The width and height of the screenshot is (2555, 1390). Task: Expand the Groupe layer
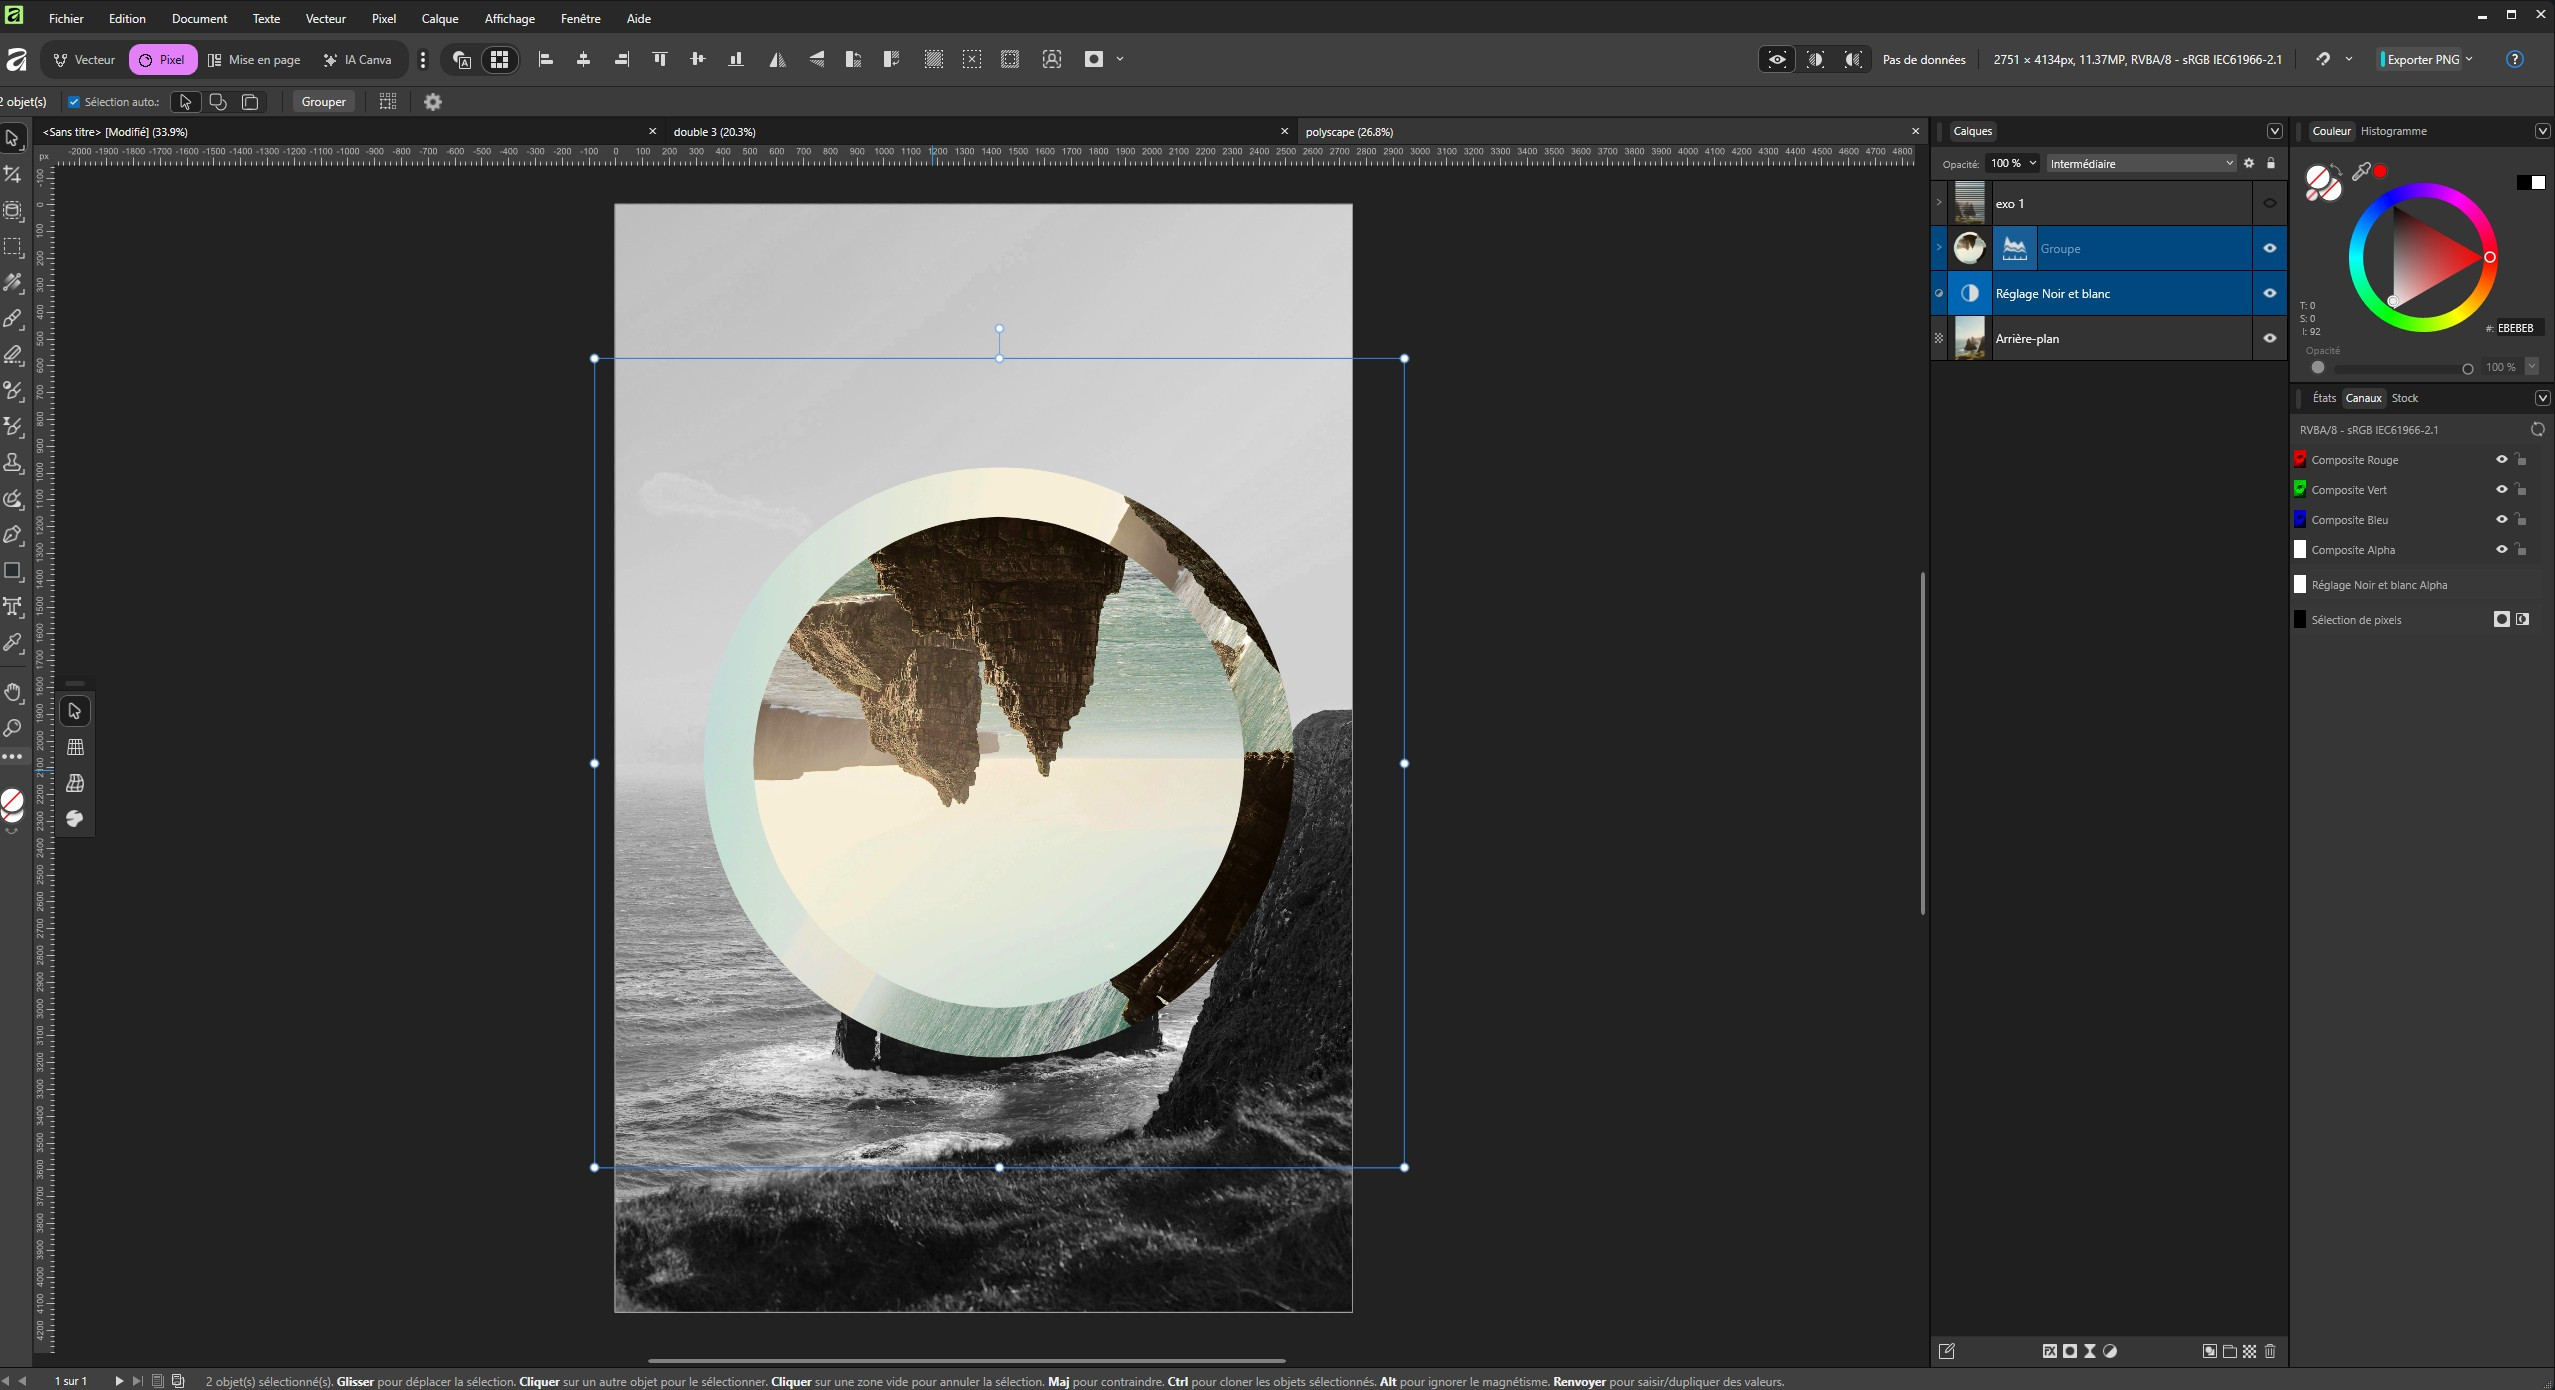[x=1939, y=248]
